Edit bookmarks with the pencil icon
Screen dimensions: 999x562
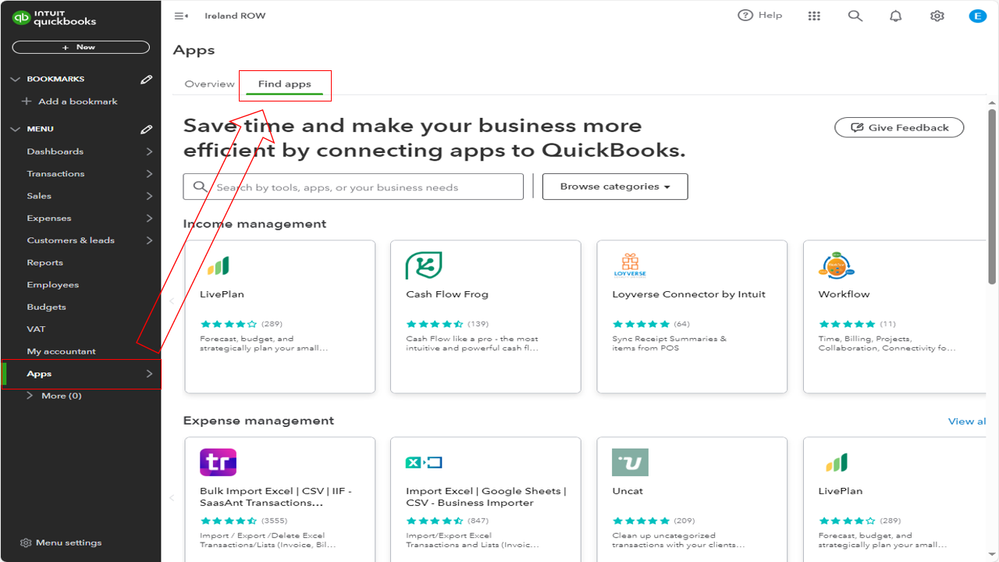pos(146,79)
